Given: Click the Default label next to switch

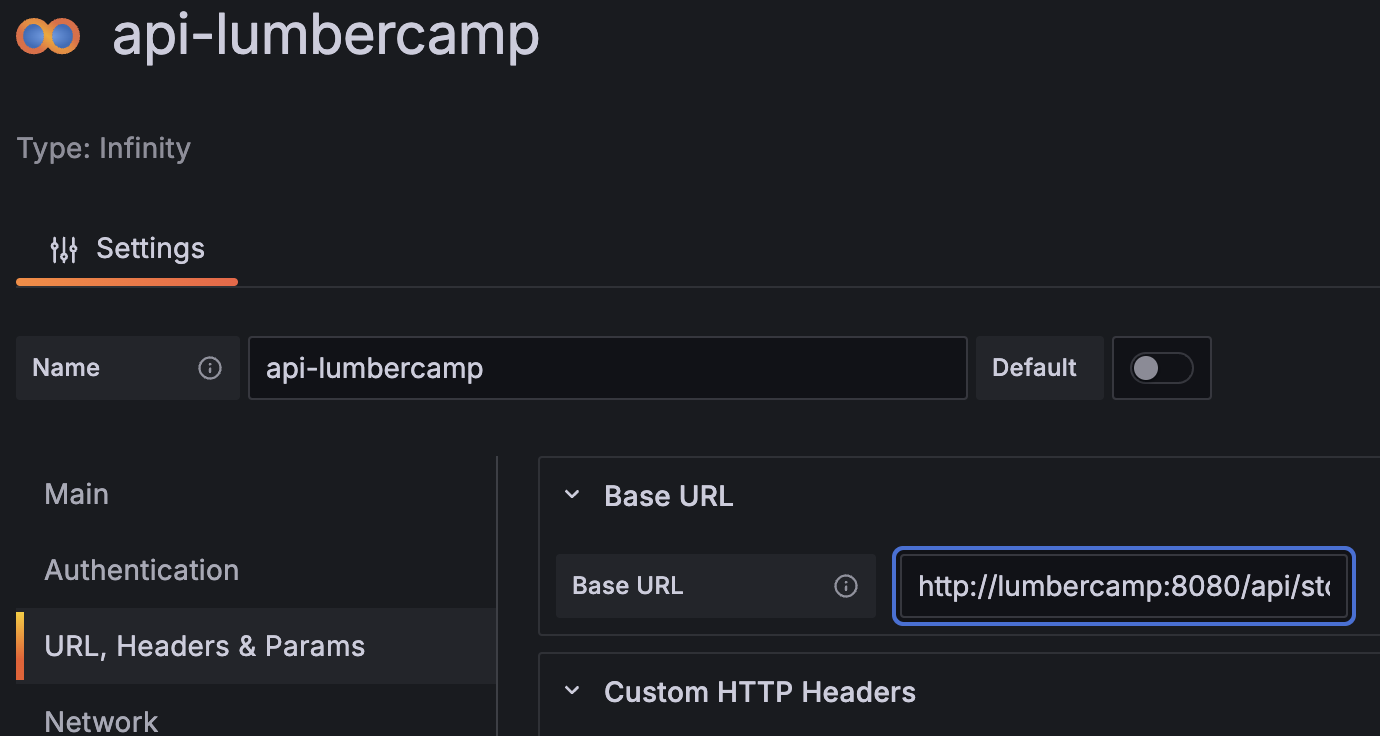Looking at the screenshot, I should 1034,368.
